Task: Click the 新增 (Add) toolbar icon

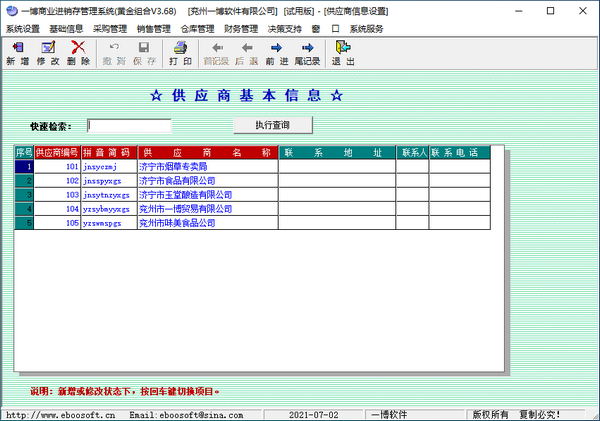Action: pyautogui.click(x=17, y=53)
